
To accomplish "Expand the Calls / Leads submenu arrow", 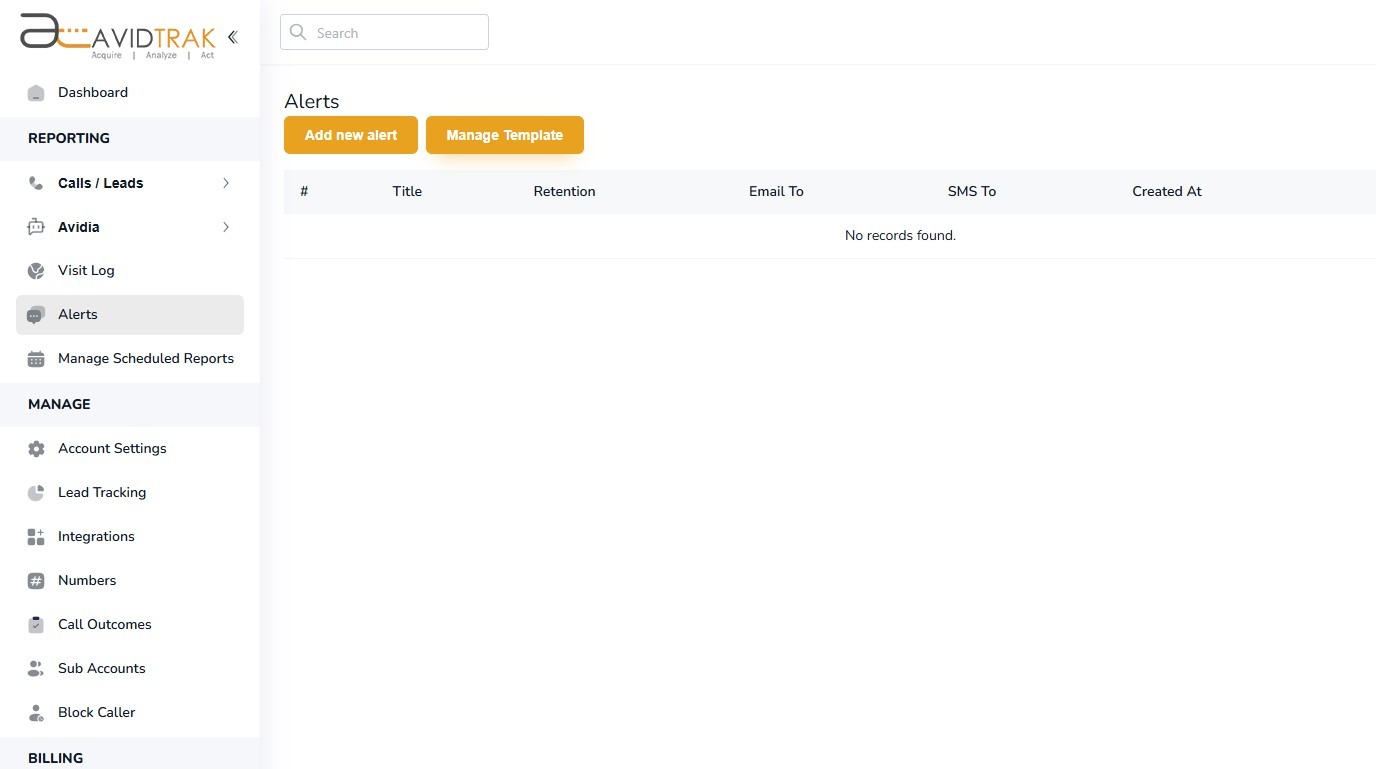I will pos(226,183).
